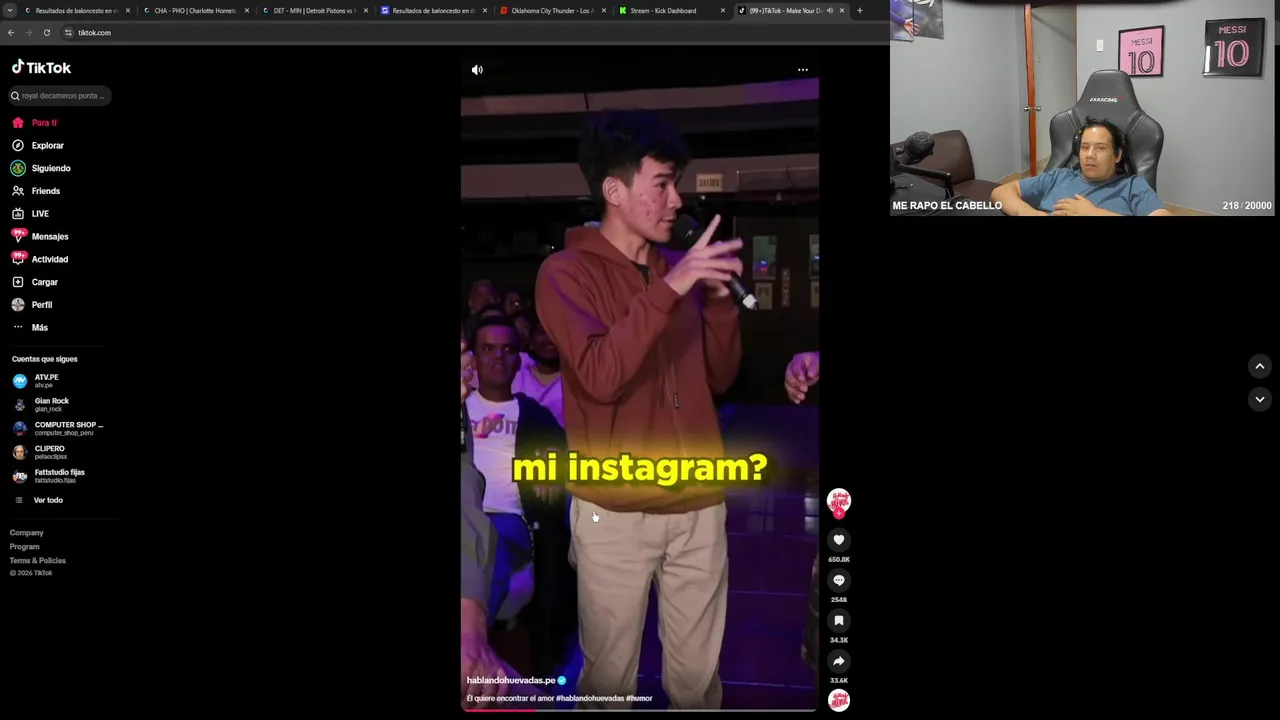Click the TikTok logo

(x=41, y=68)
